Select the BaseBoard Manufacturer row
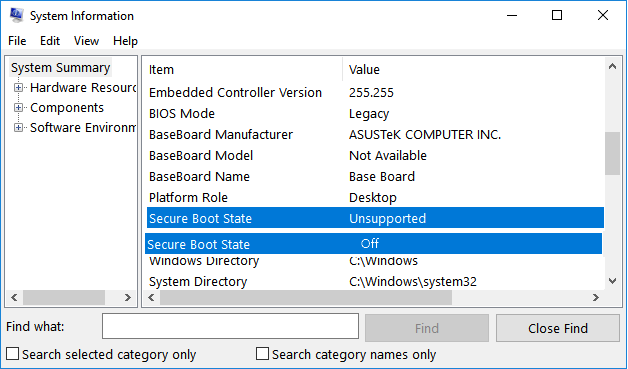 click(375, 135)
